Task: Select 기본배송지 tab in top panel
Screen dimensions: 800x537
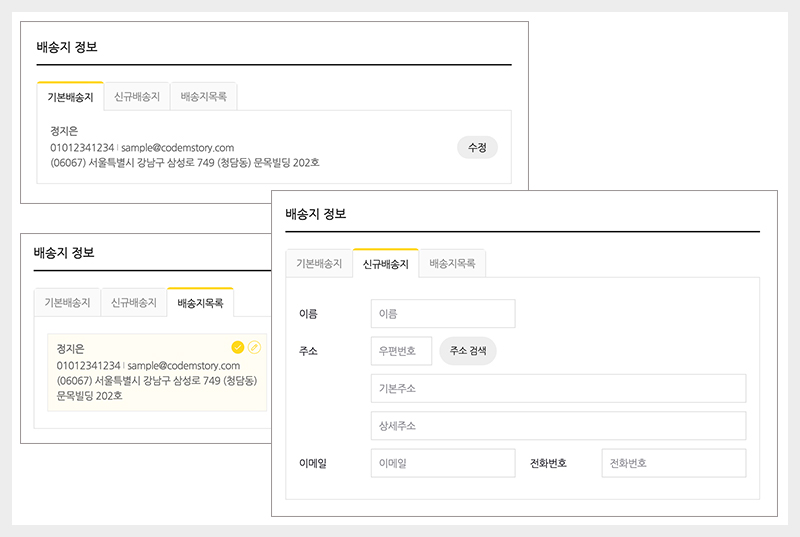Action: 70,97
